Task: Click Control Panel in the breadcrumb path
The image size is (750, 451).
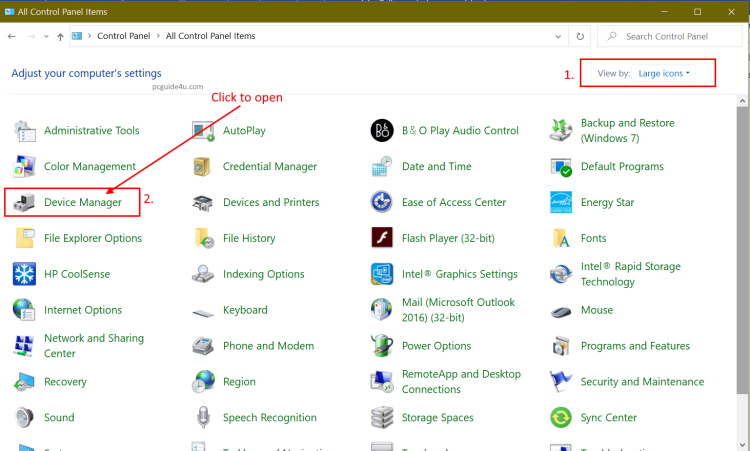Action: 123,36
